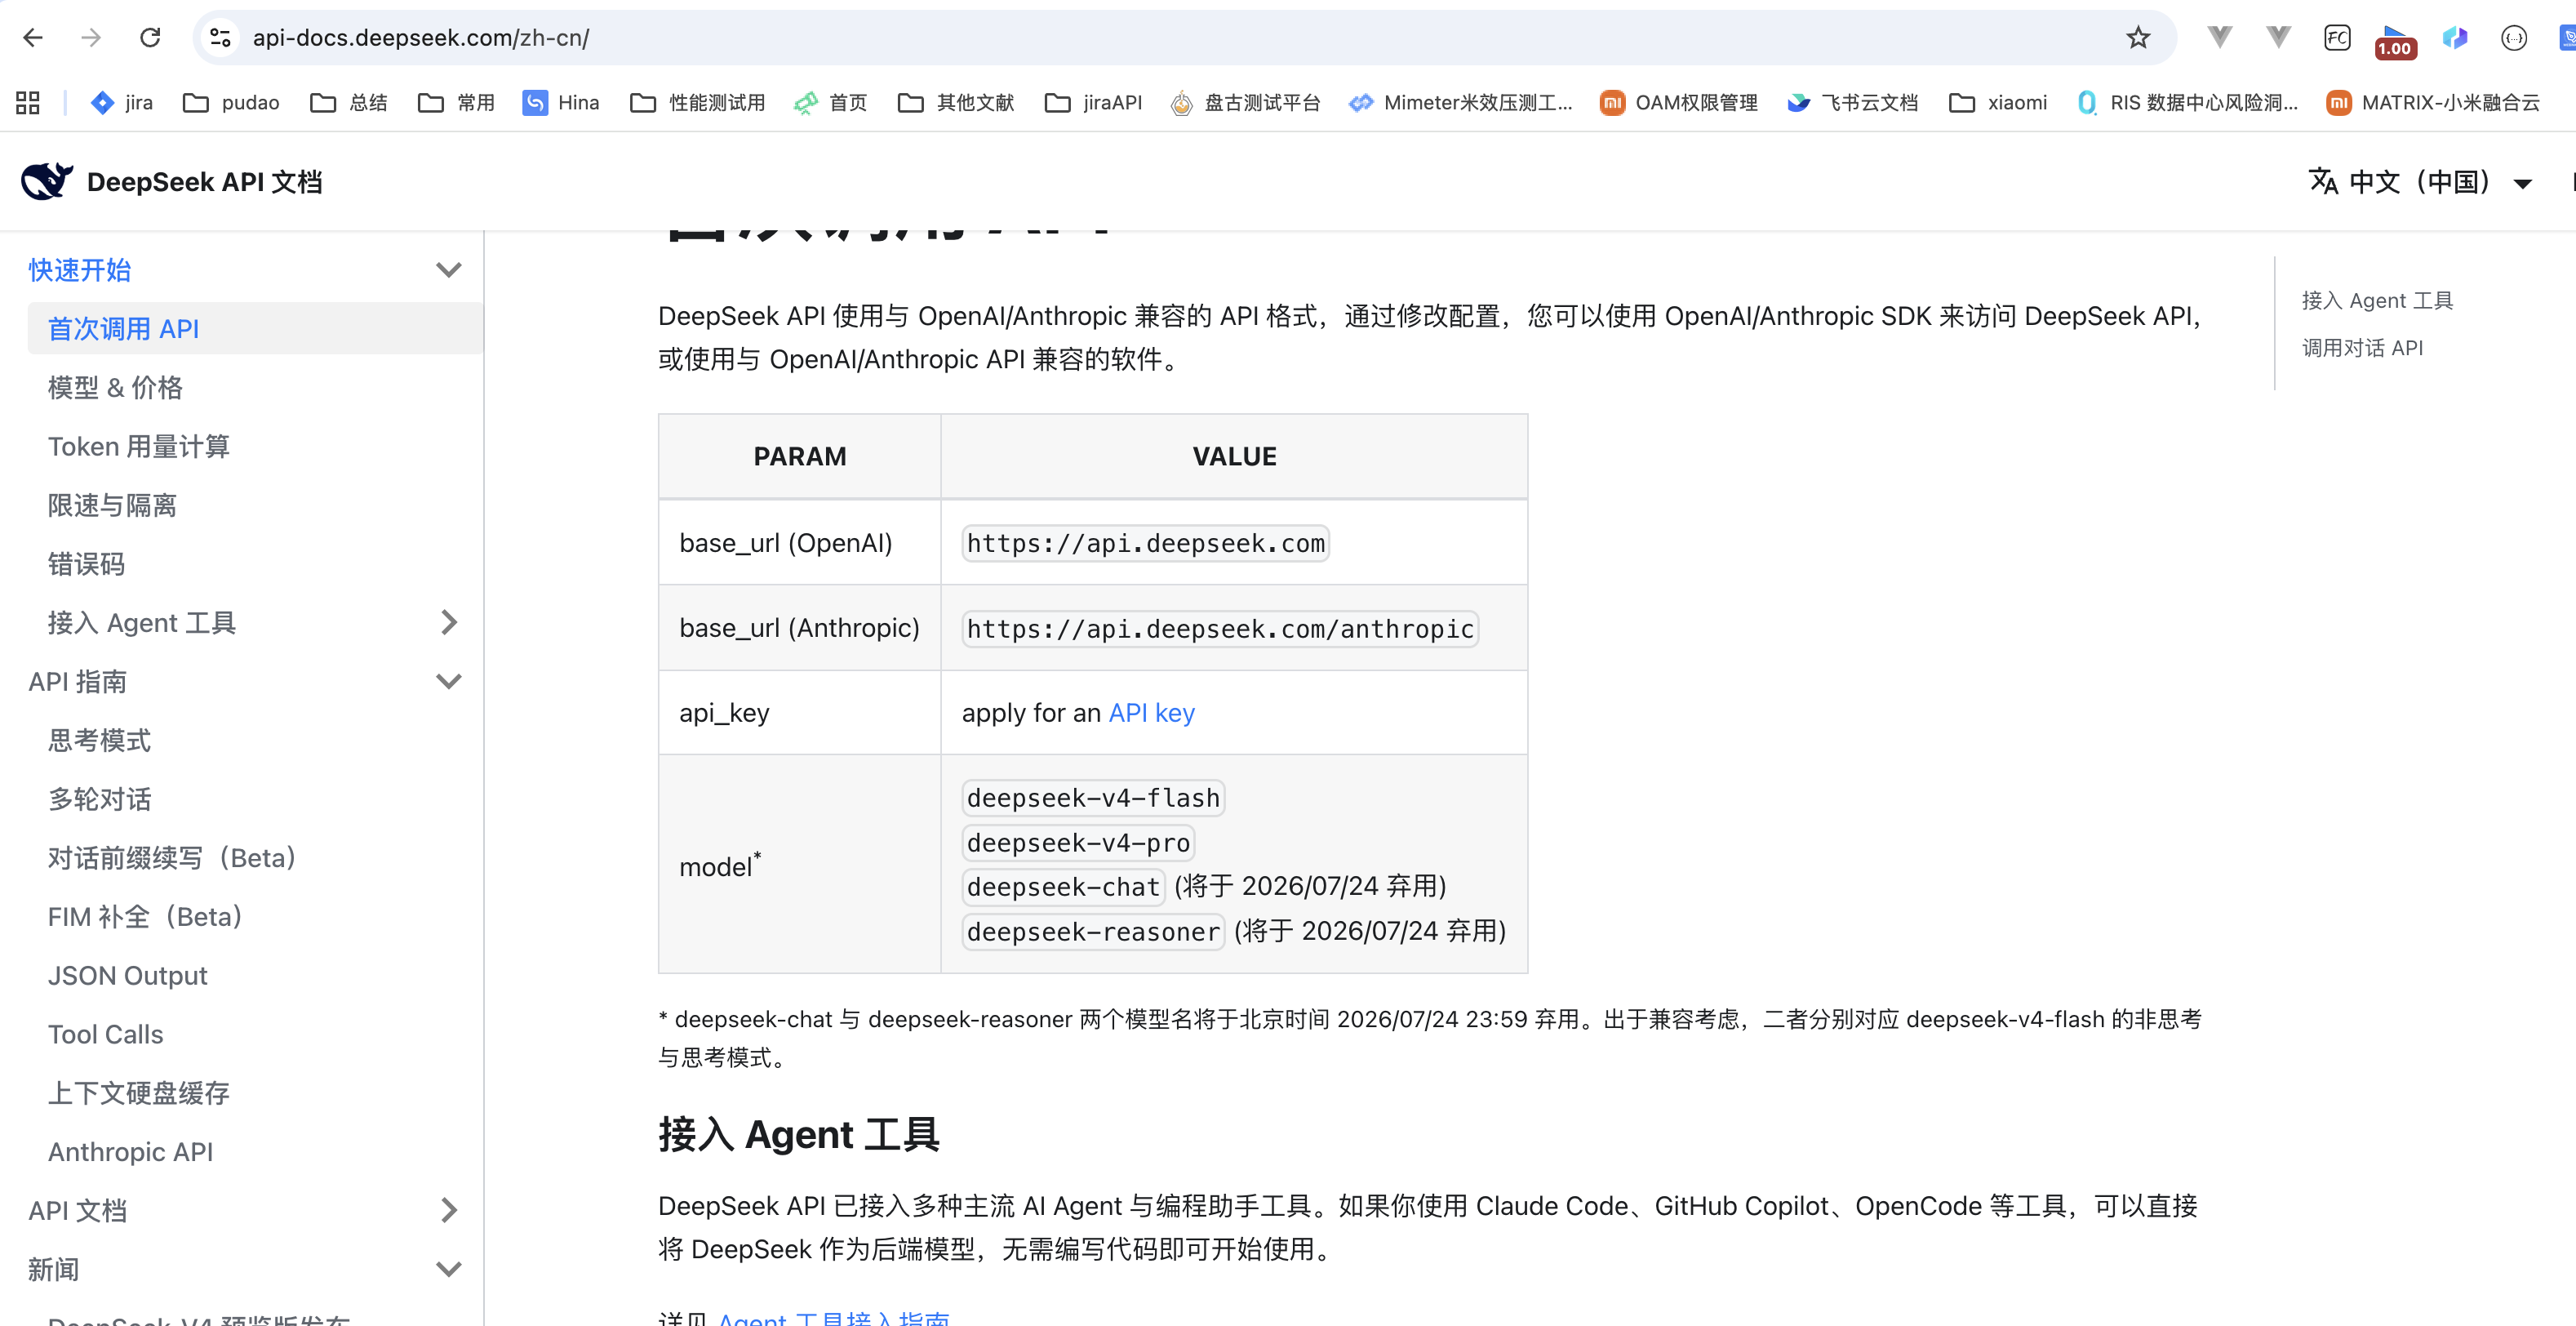Click the API key link in table

point(1151,713)
